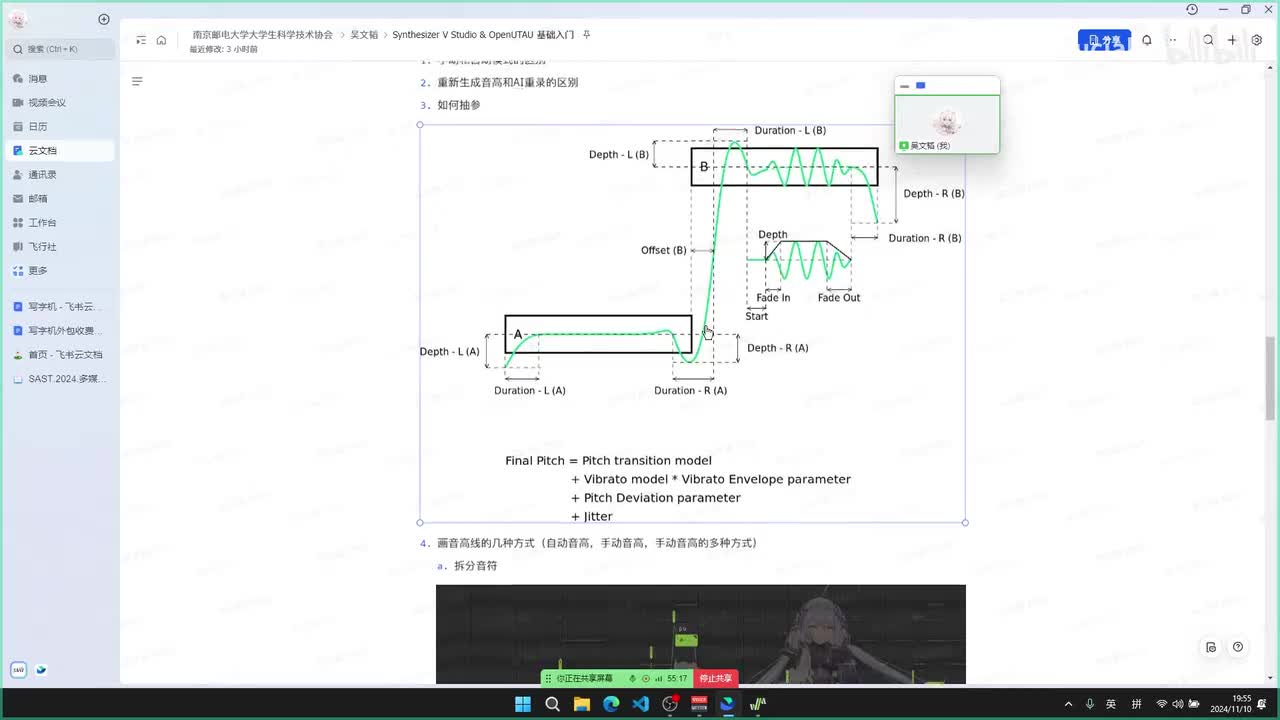The height and width of the screenshot is (720, 1280).
Task: Open 飞行社 in the sidebar
Action: click(x=58, y=246)
